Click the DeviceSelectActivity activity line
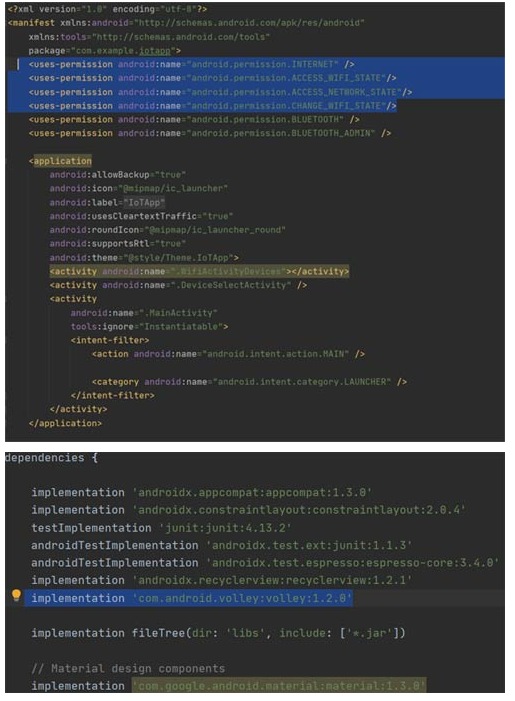Image resolution: width=515 pixels, height=701 pixels. pyautogui.click(x=178, y=285)
